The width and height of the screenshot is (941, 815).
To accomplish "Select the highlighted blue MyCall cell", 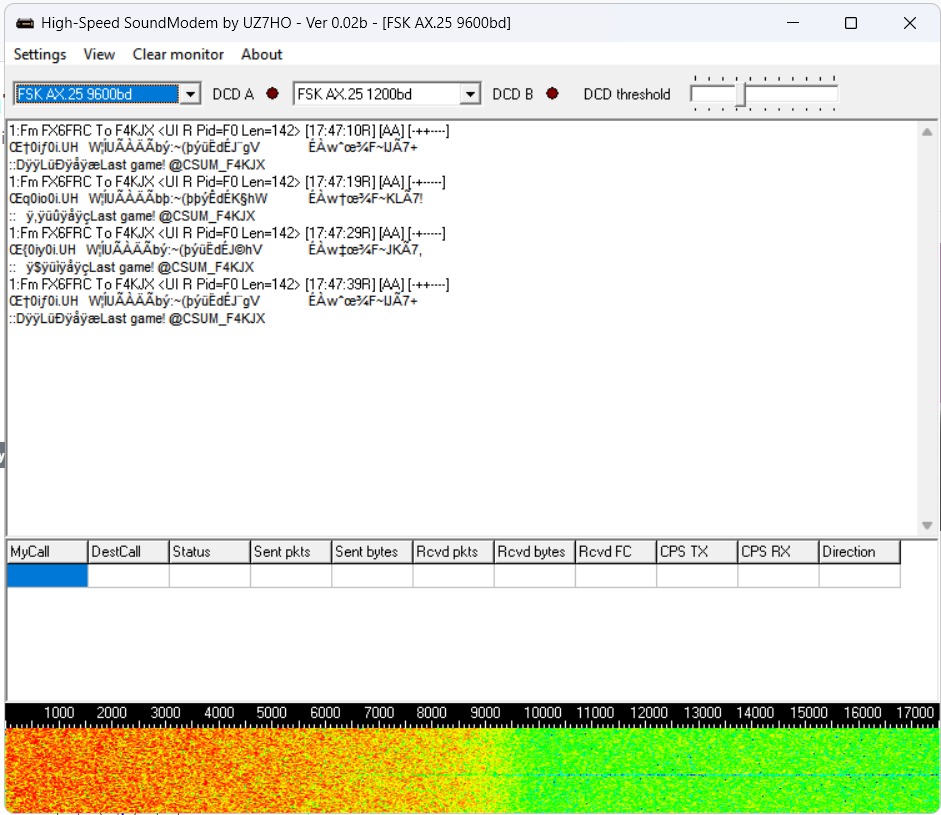I will point(47,576).
